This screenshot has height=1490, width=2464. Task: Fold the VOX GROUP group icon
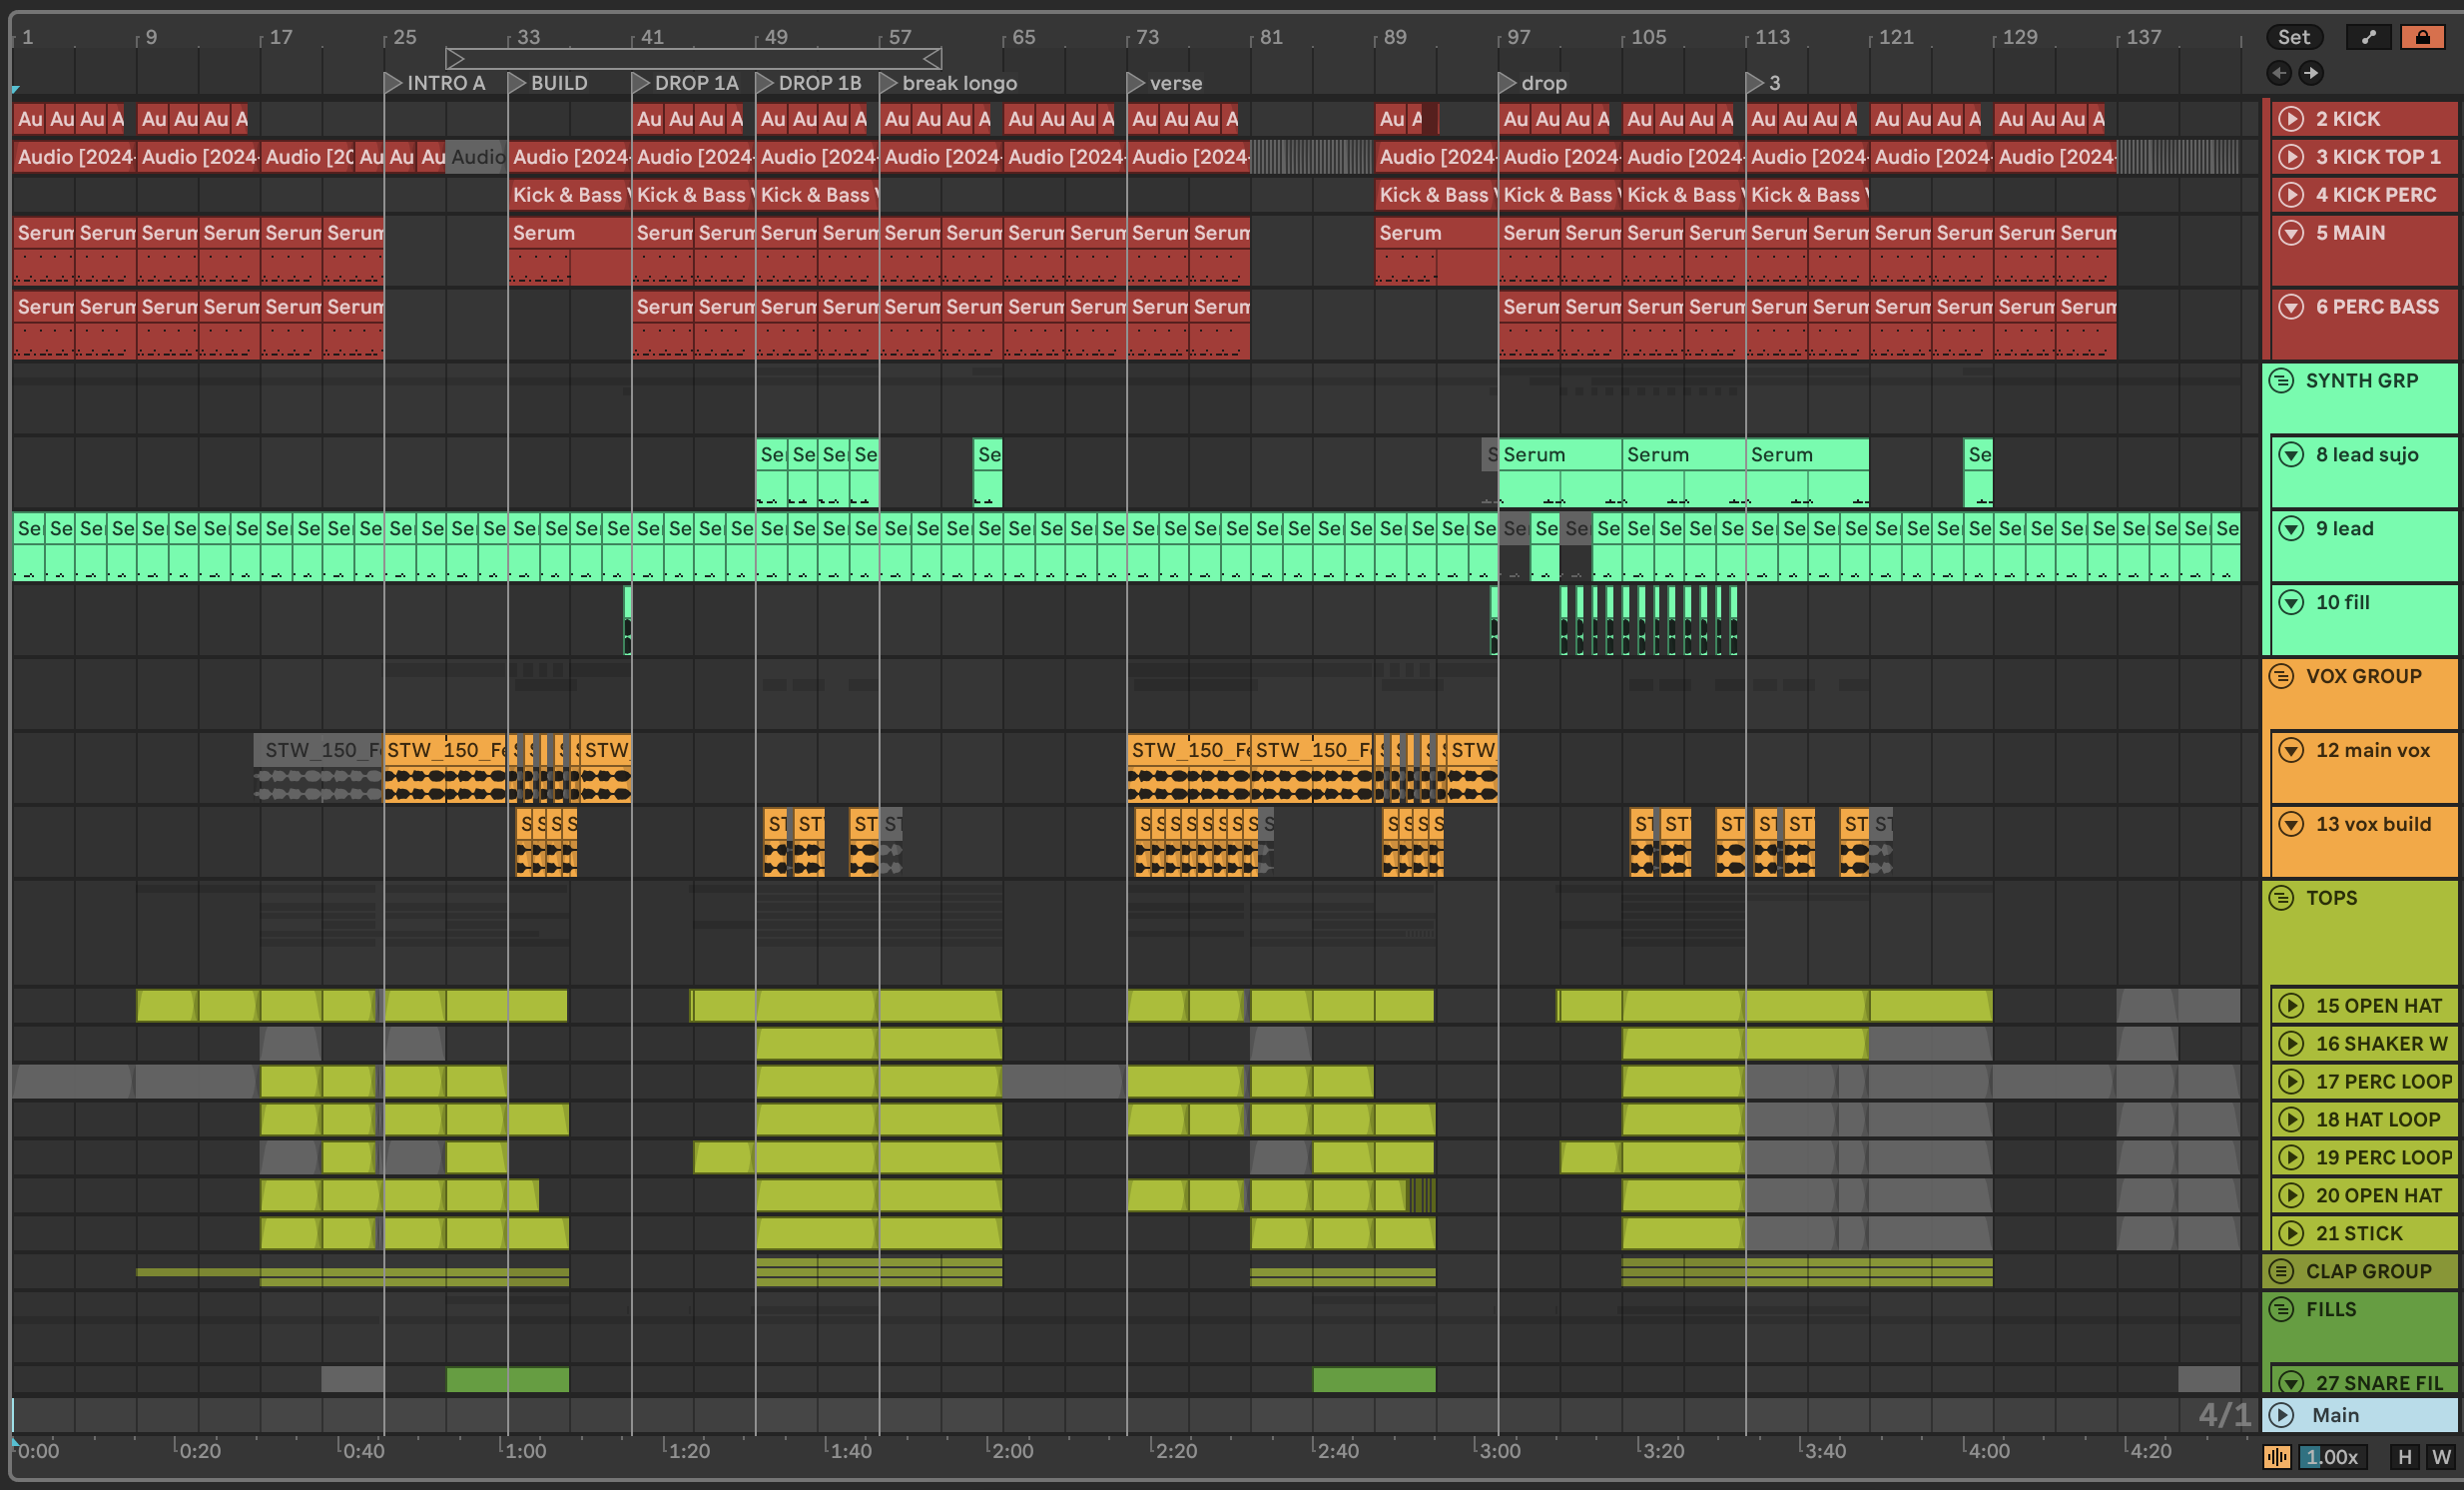pos(2281,677)
